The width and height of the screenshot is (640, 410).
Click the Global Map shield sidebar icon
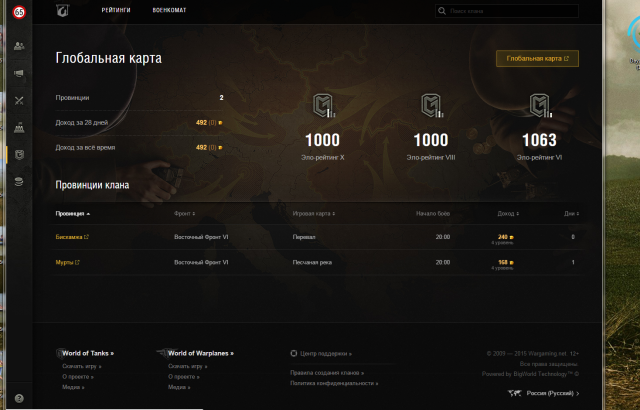19,154
